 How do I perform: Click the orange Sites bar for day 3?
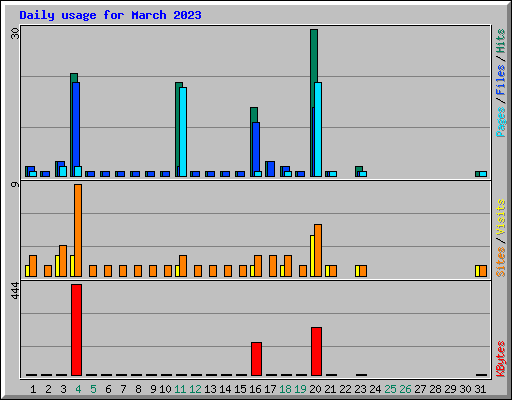coord(63,261)
